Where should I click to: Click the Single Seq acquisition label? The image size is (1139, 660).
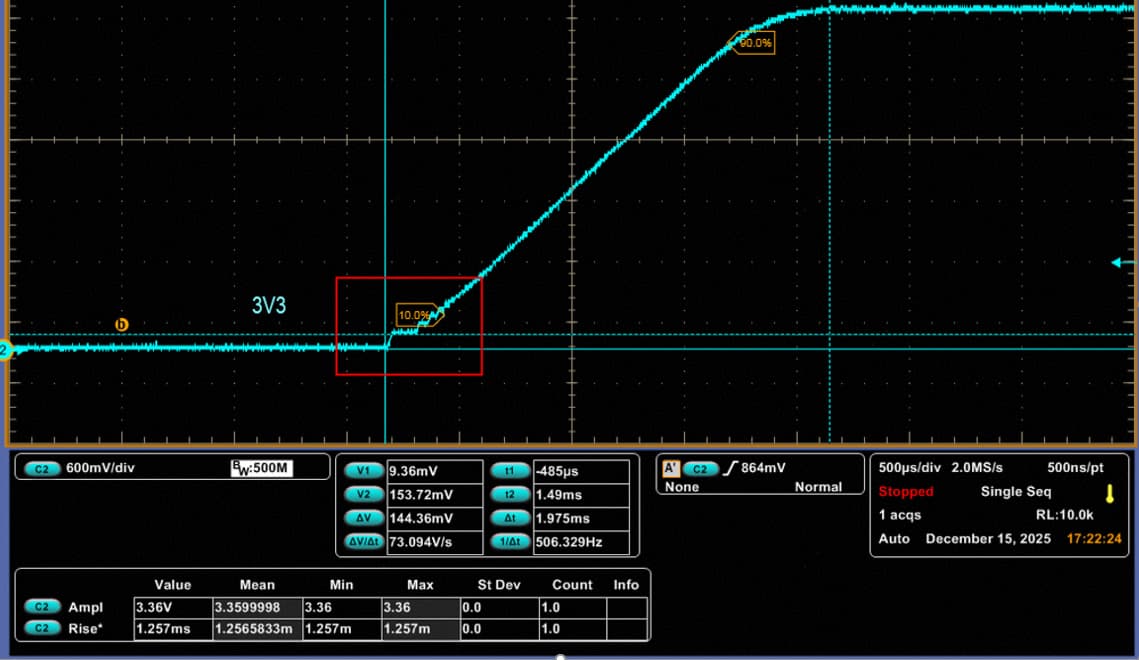[1015, 492]
